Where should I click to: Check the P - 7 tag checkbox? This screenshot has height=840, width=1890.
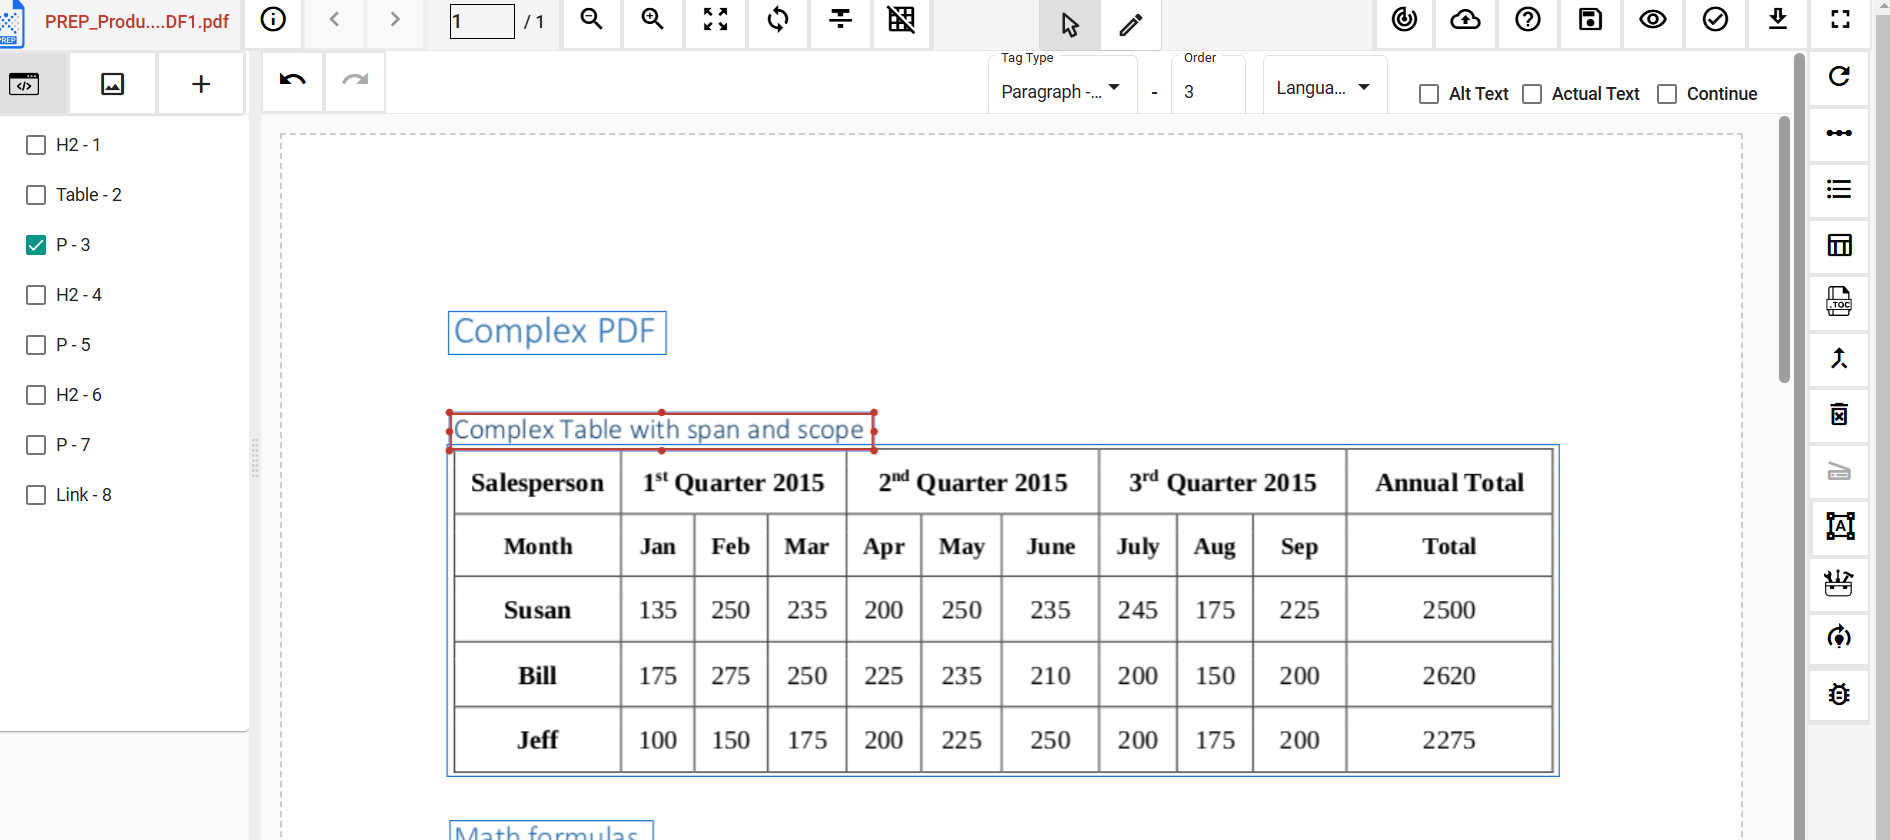tap(36, 445)
